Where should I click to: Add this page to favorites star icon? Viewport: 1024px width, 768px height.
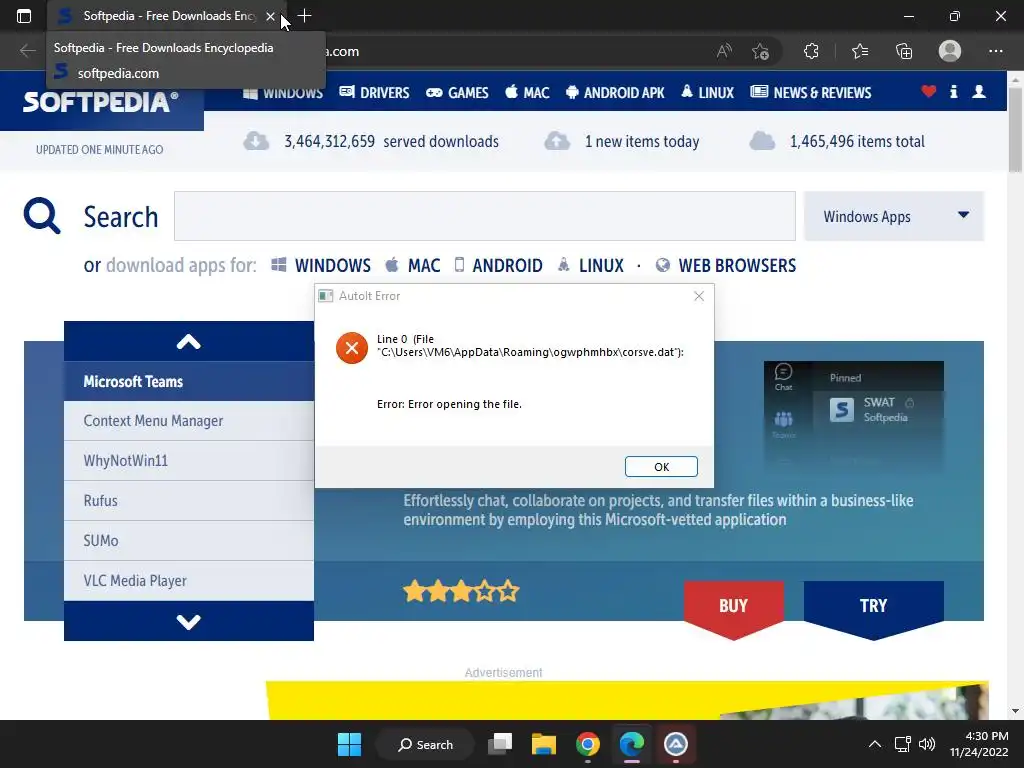coord(760,51)
